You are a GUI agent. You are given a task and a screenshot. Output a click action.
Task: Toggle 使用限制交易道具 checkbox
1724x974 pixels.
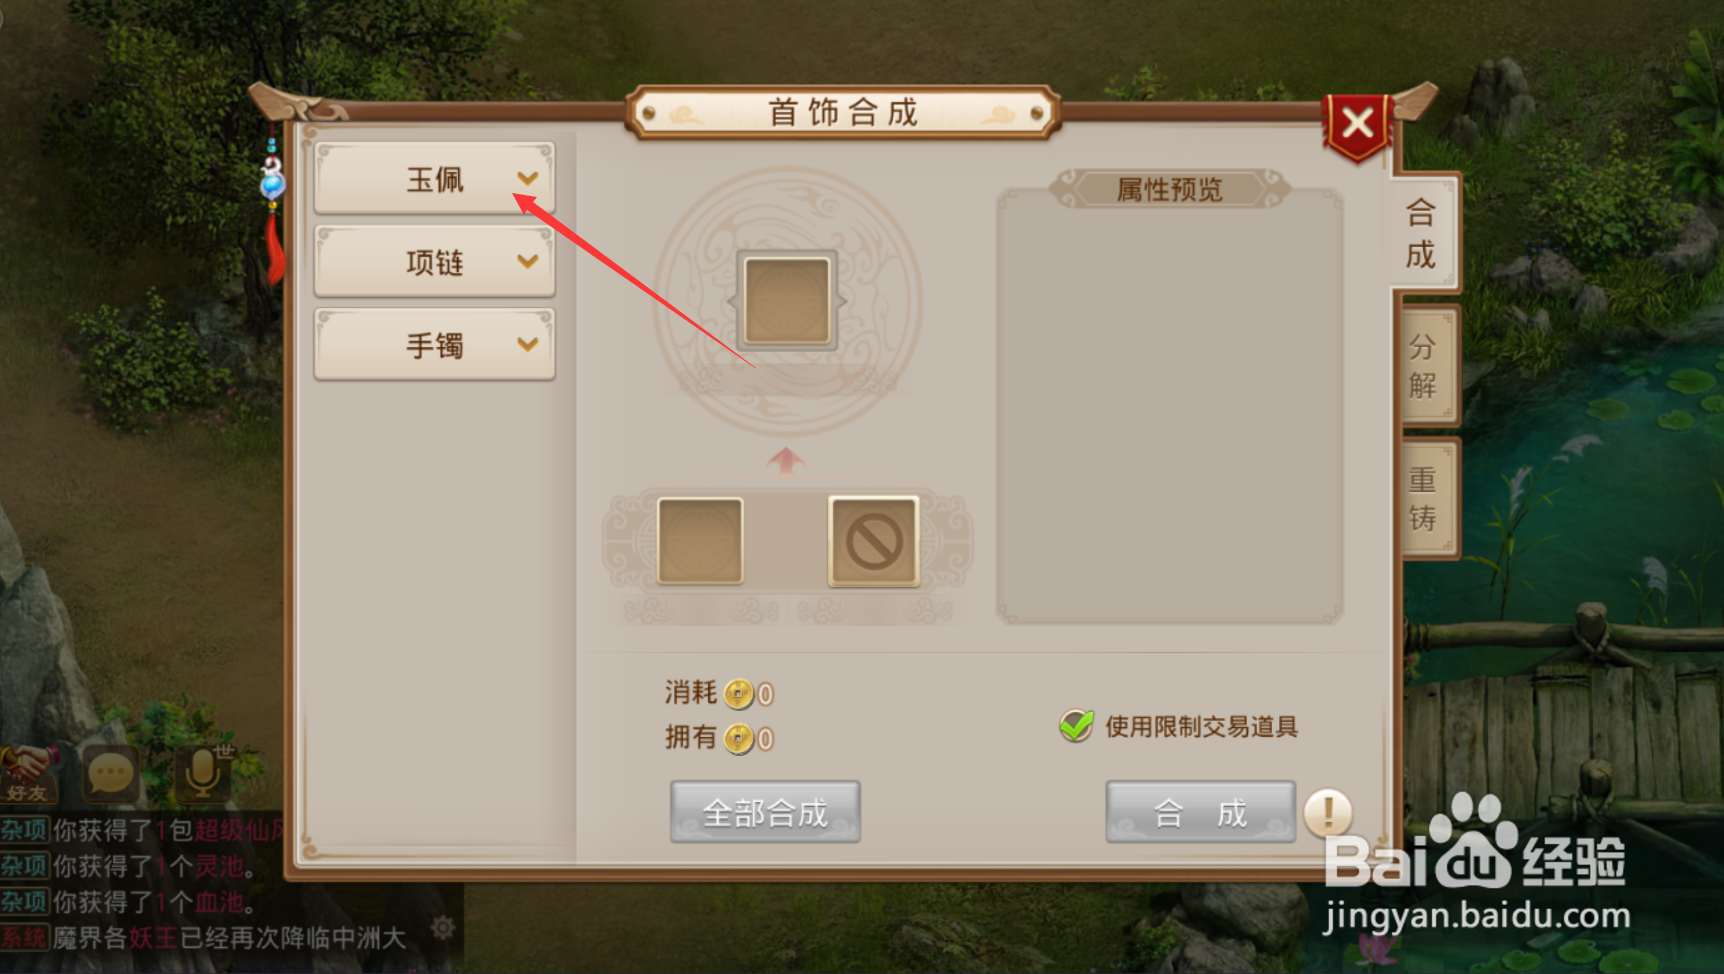[1076, 726]
